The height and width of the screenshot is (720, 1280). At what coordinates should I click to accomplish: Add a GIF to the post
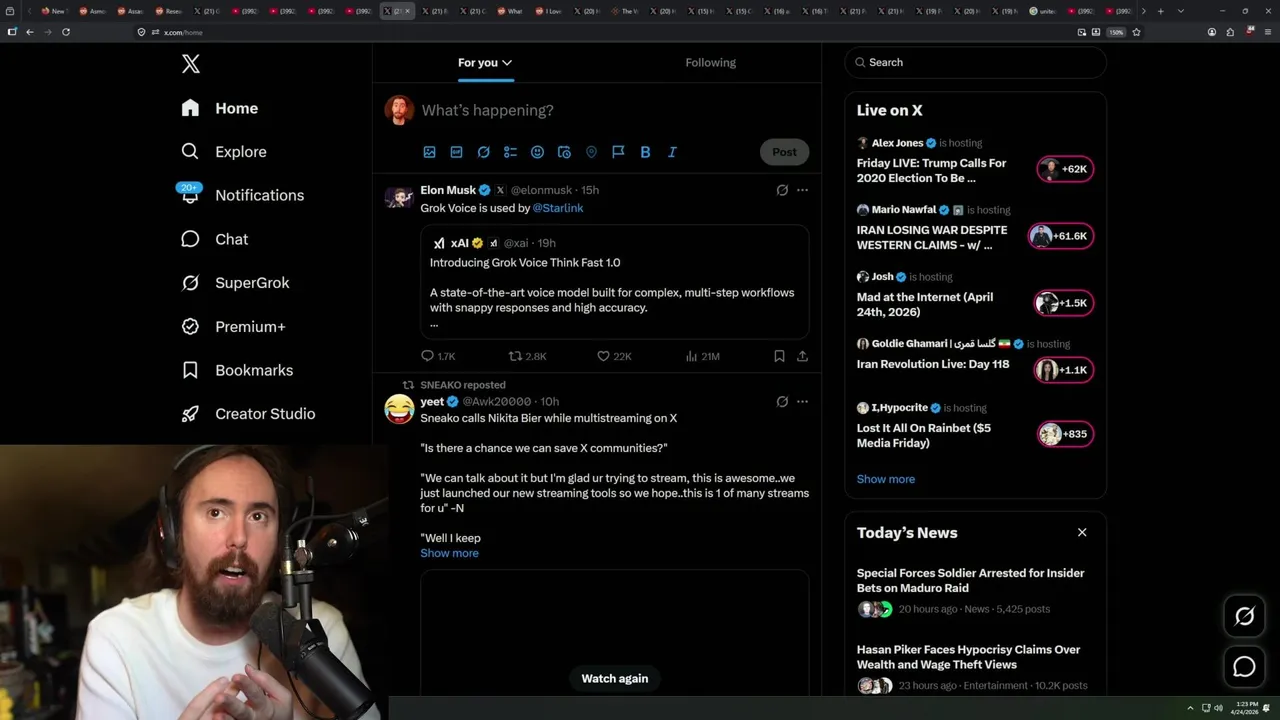pos(456,152)
